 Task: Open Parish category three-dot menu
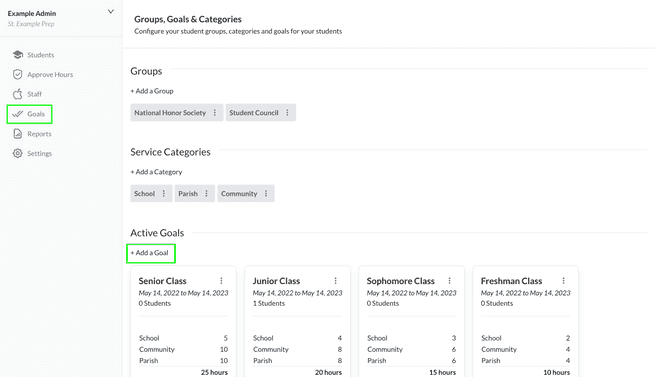pos(206,194)
